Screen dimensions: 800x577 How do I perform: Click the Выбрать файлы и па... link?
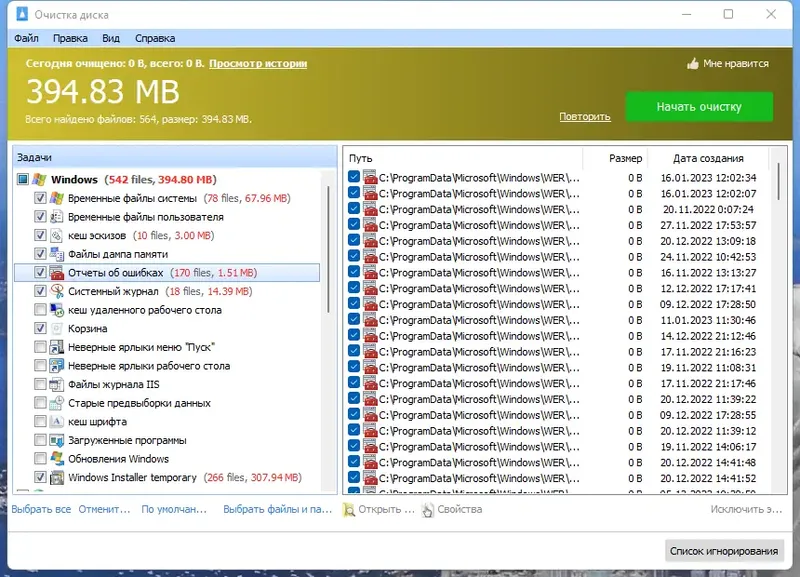coord(278,509)
